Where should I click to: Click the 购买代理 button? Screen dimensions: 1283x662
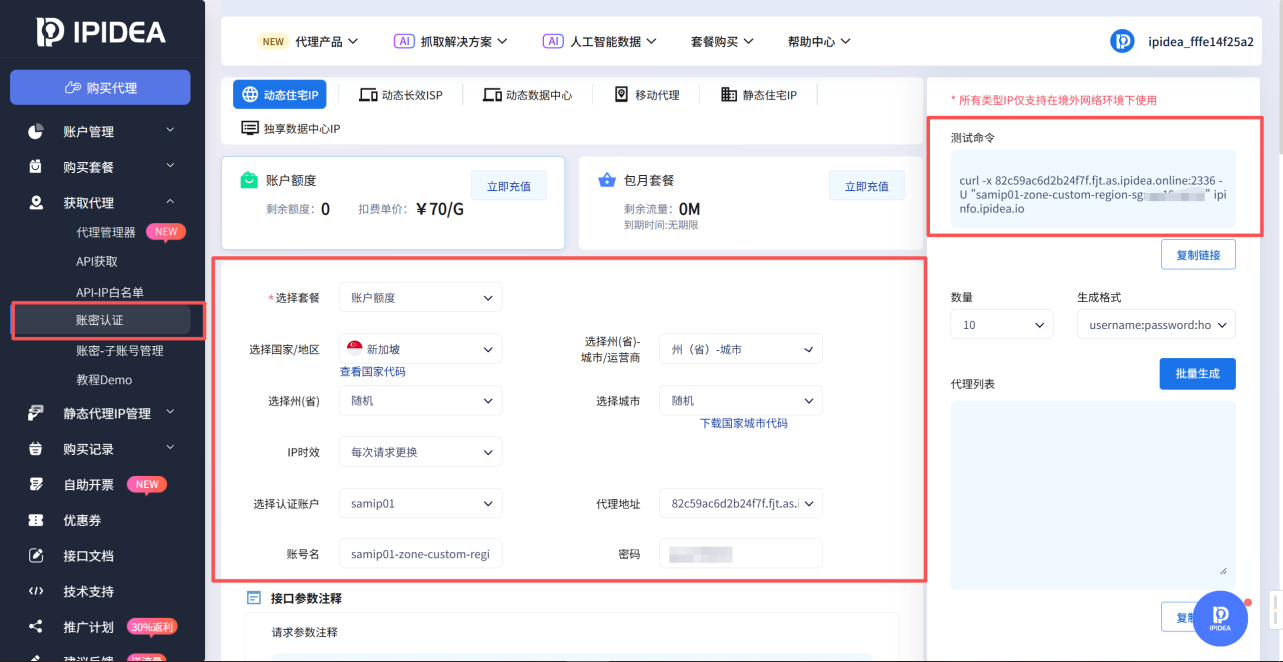point(100,88)
